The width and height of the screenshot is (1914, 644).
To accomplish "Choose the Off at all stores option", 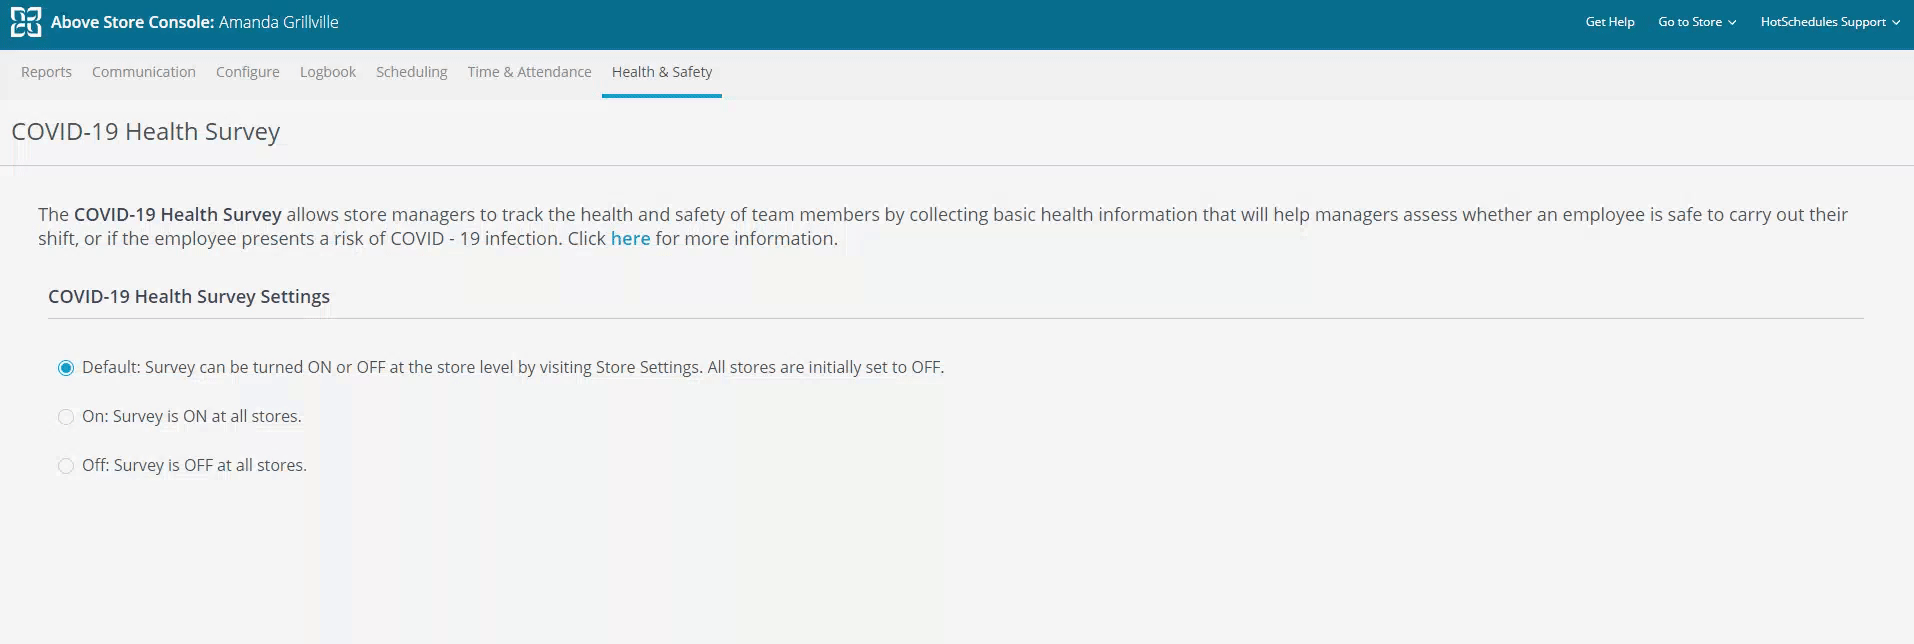I will click(x=66, y=466).
